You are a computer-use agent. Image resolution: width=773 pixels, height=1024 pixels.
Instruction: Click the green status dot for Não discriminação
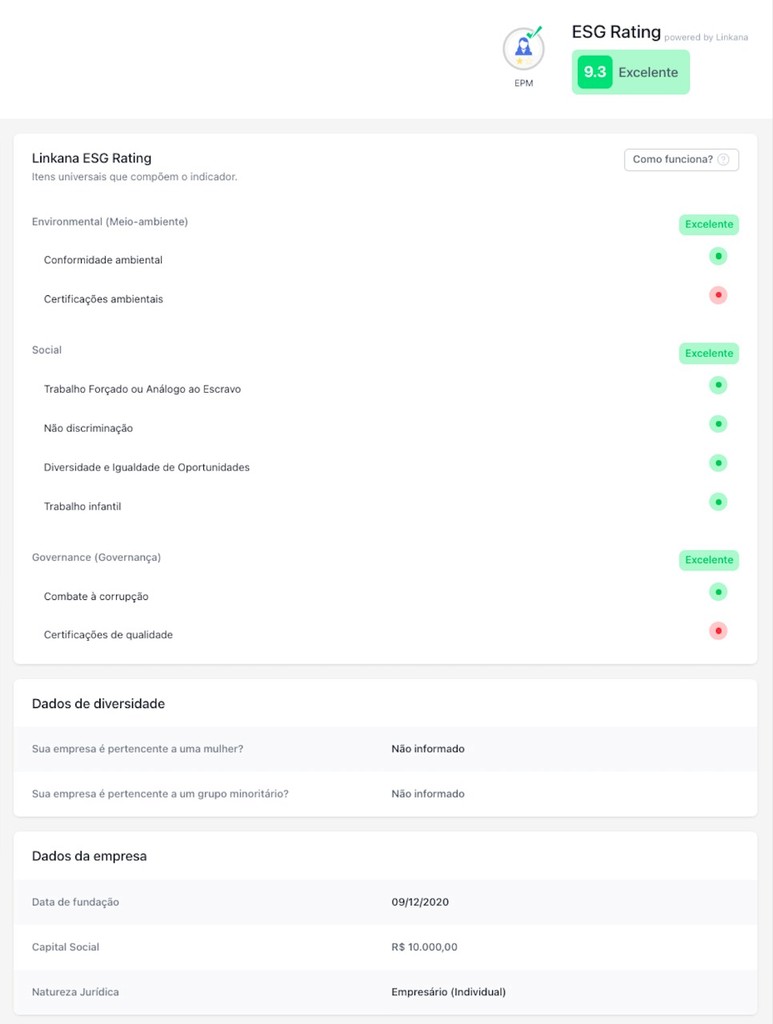[718, 423]
